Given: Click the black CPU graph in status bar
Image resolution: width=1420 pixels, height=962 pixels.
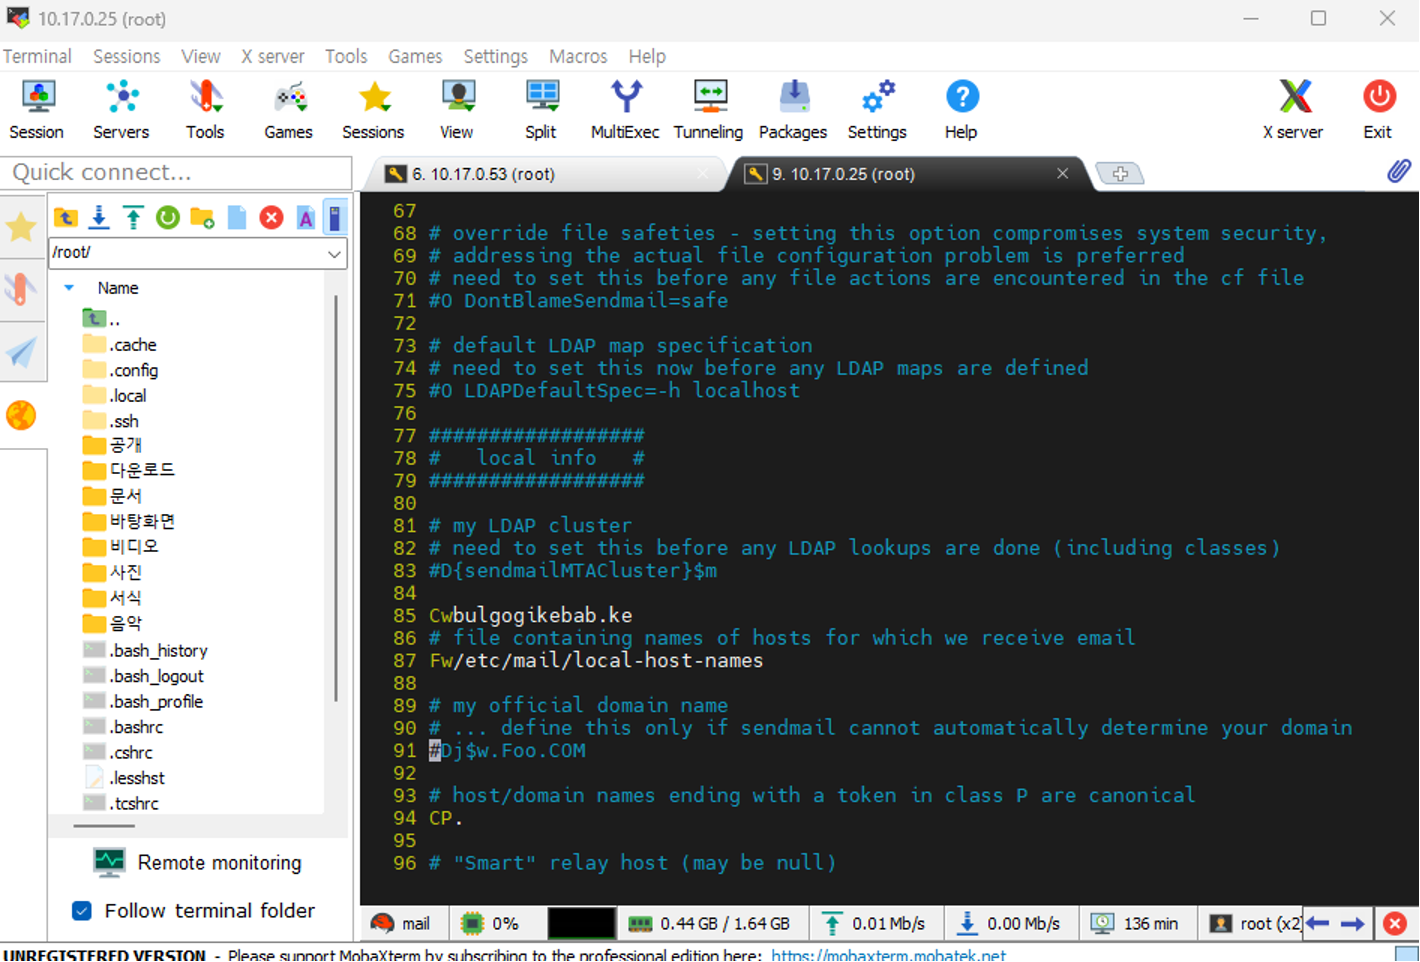Looking at the screenshot, I should (x=581, y=924).
